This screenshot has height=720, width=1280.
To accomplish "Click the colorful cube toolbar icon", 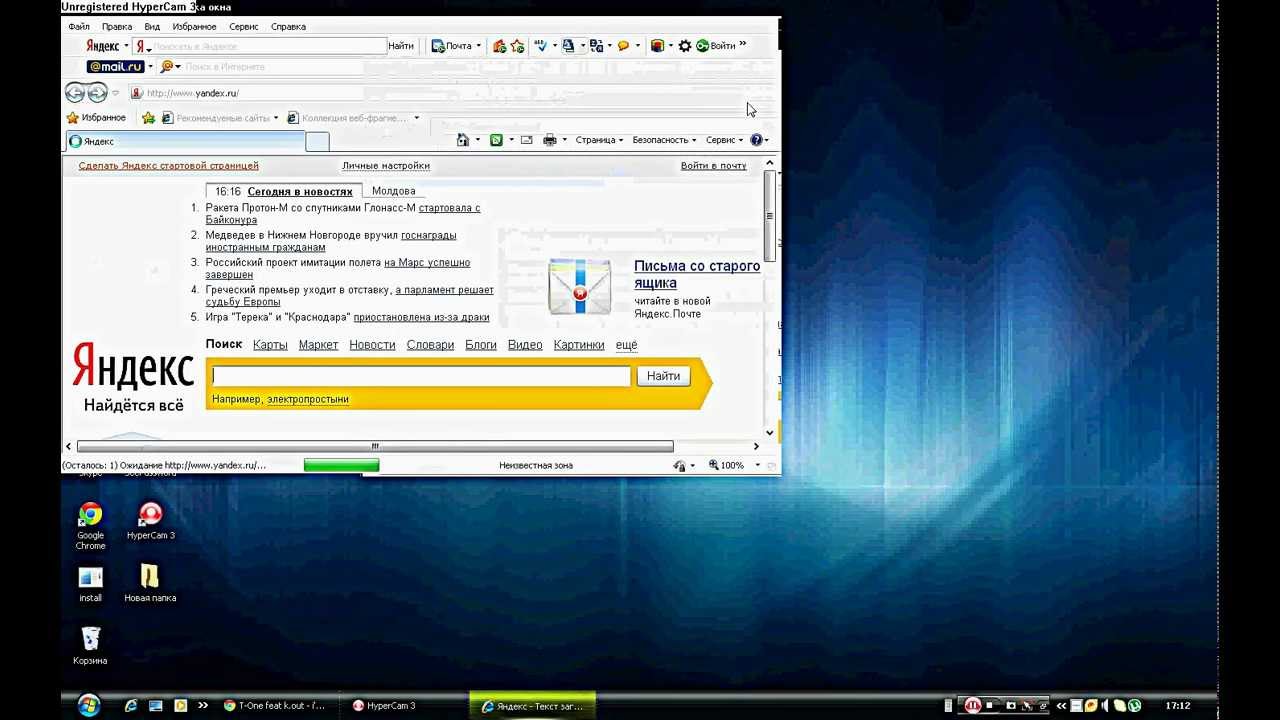I will [657, 46].
